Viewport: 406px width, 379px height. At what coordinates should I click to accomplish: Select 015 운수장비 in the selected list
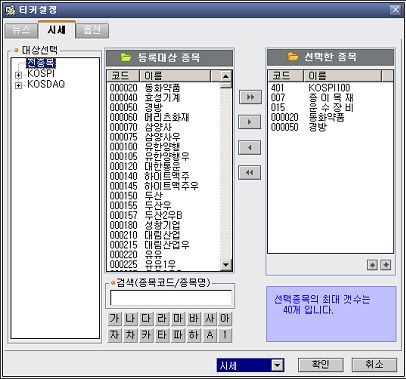330,107
